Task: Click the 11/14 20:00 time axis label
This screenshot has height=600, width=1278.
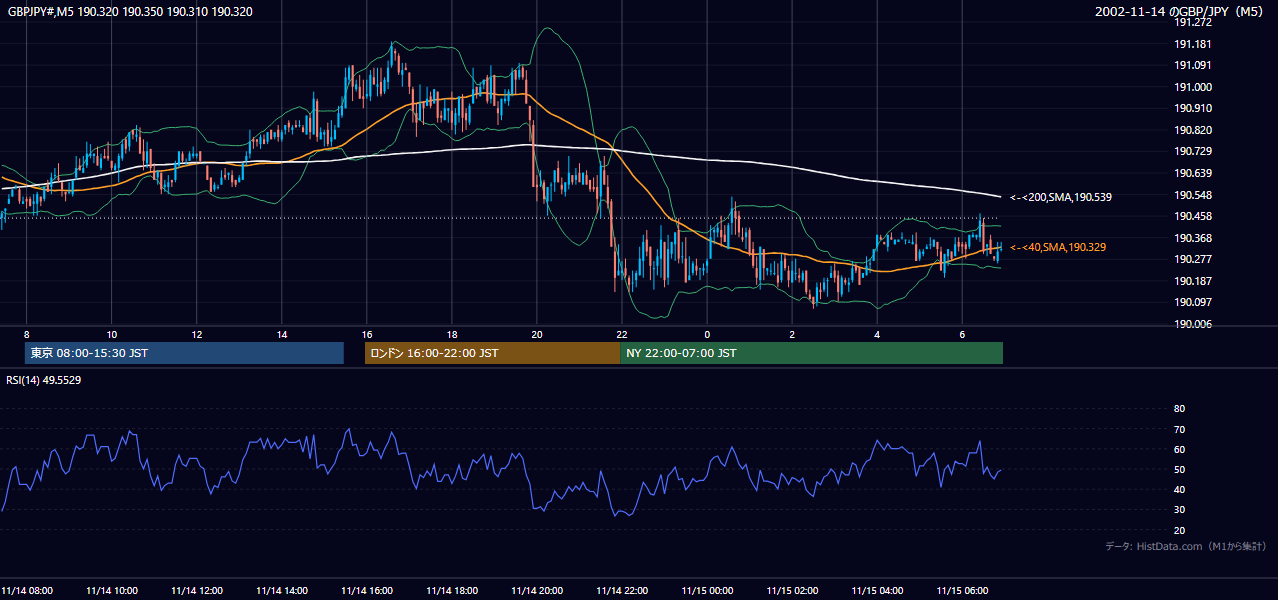Action: [x=537, y=590]
